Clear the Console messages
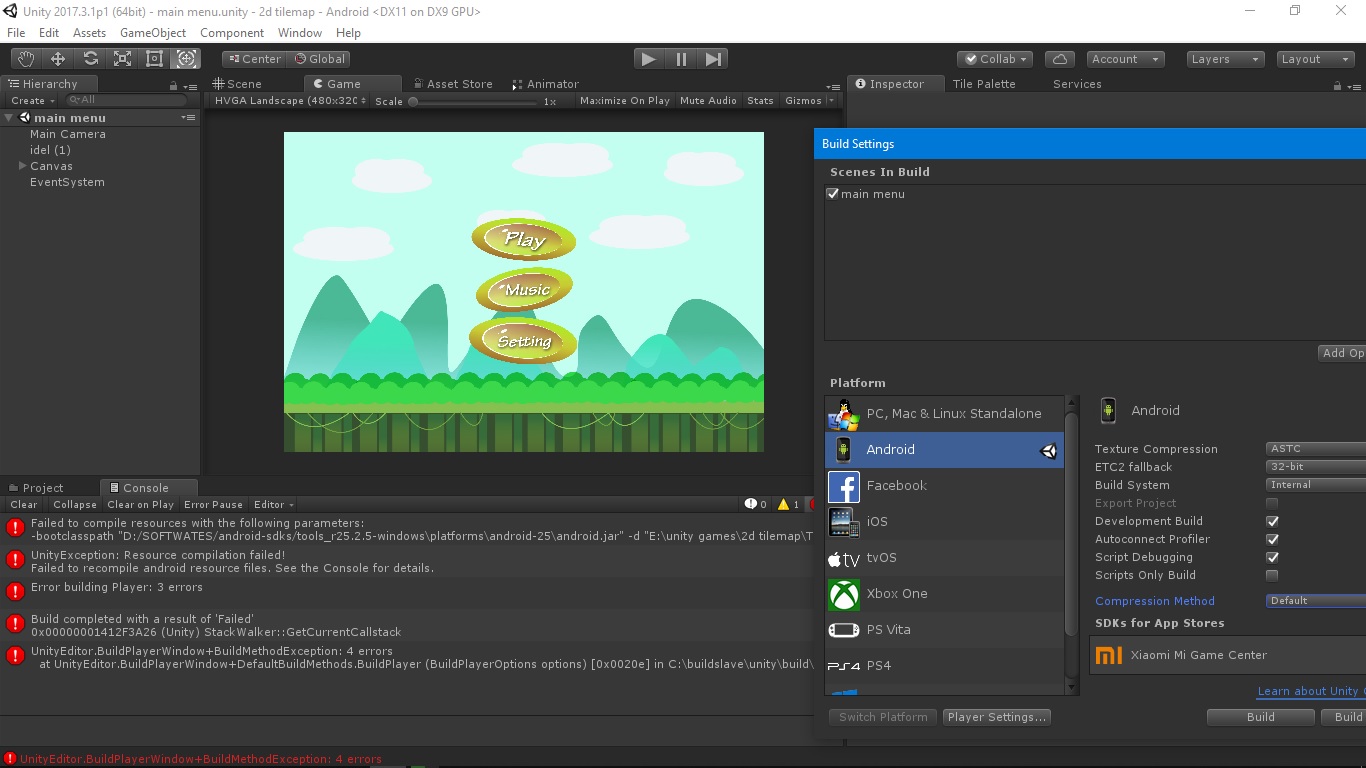This screenshot has width=1366, height=768. [x=23, y=504]
